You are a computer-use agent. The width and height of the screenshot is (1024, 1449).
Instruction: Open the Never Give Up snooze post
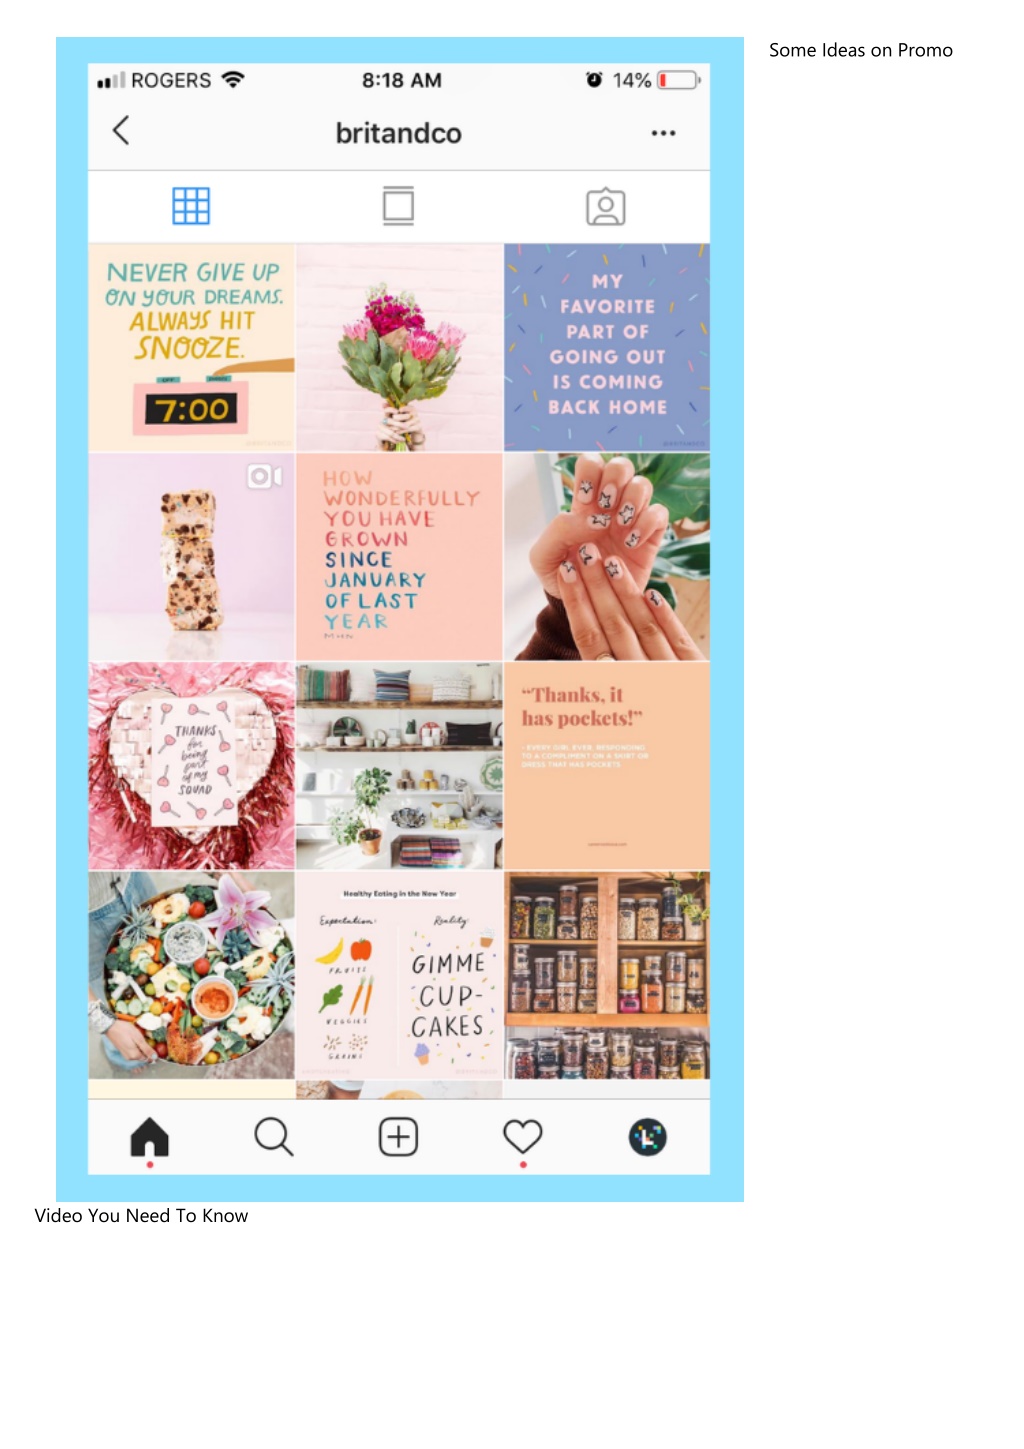[191, 347]
